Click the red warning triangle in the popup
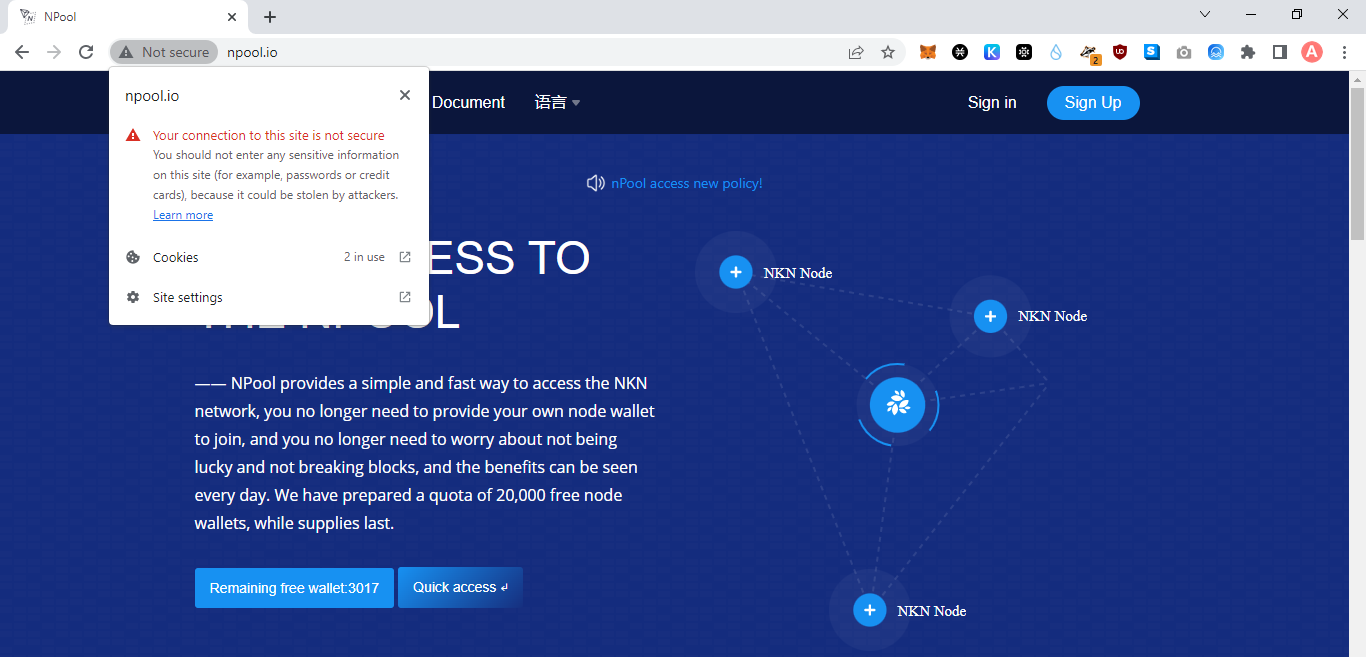This screenshot has height=657, width=1366. tap(133, 135)
